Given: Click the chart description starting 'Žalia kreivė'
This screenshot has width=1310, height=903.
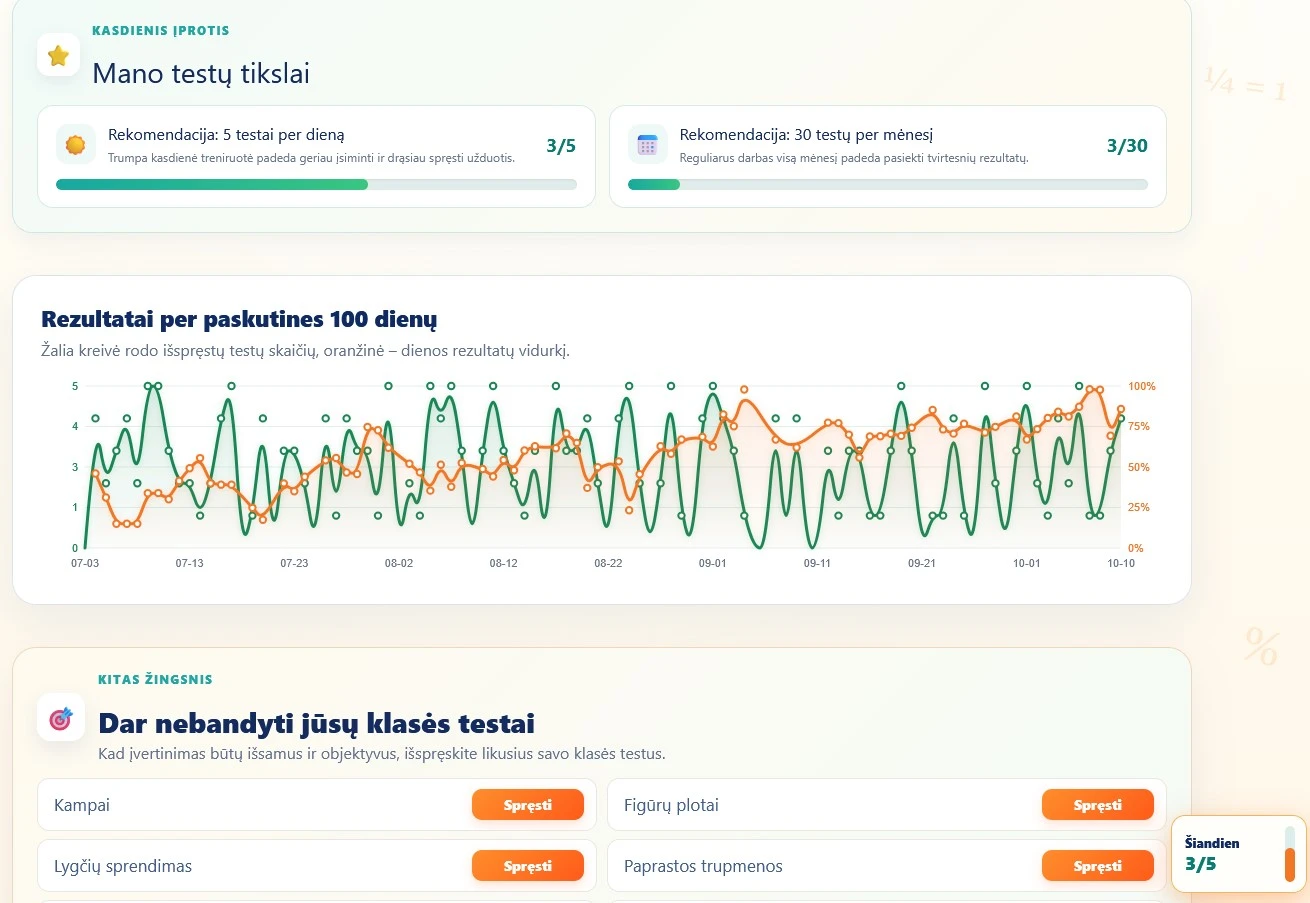Looking at the screenshot, I should tap(305, 351).
